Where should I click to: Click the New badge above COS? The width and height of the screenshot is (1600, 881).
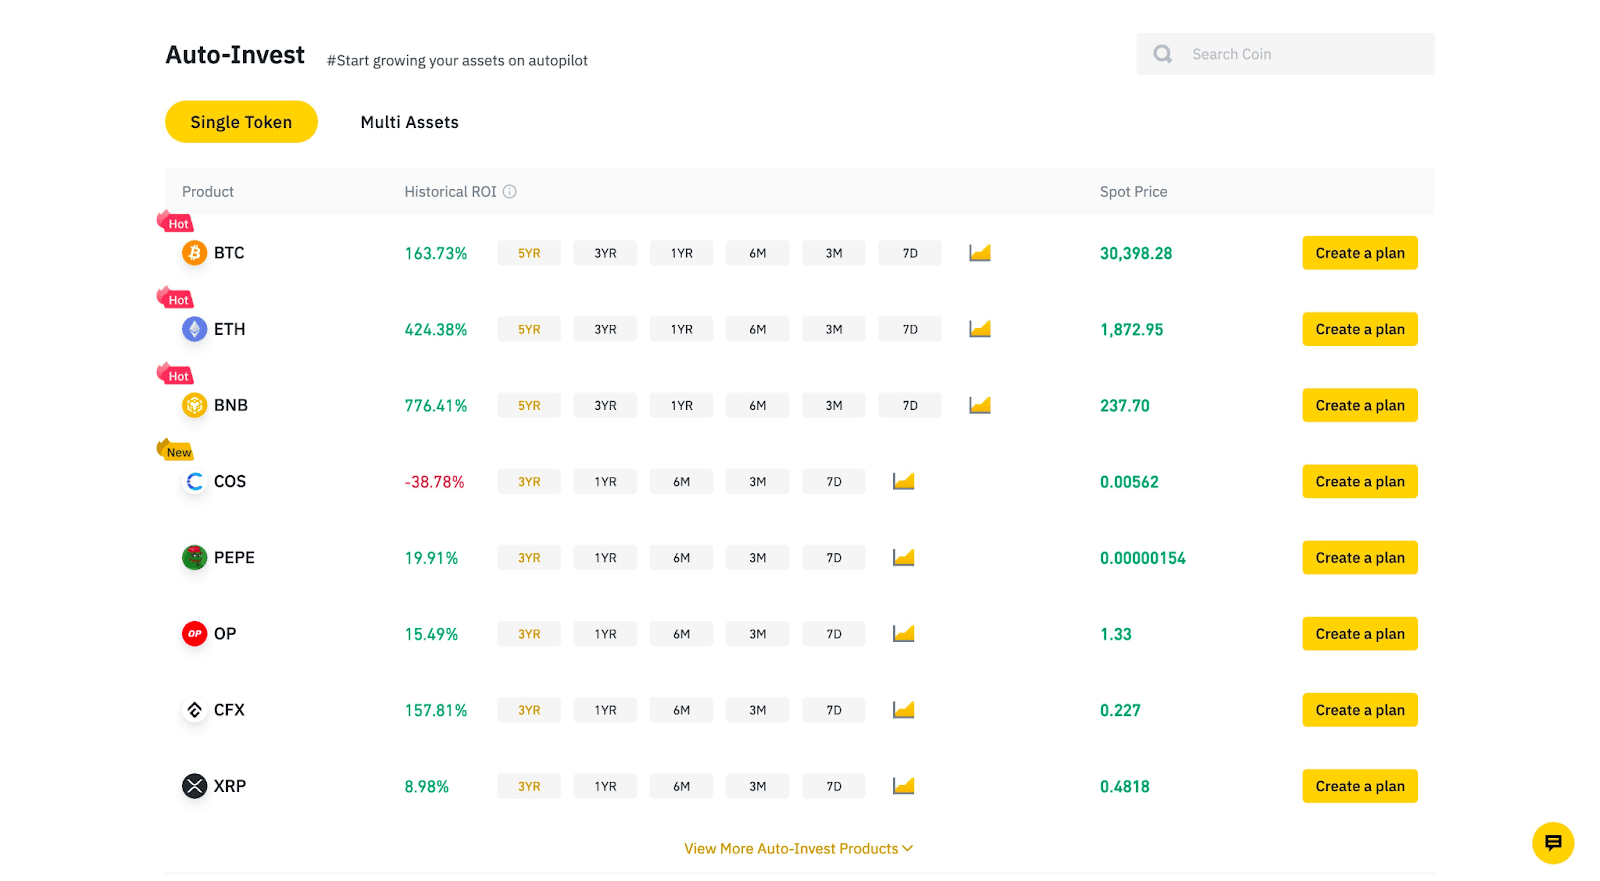tap(175, 450)
